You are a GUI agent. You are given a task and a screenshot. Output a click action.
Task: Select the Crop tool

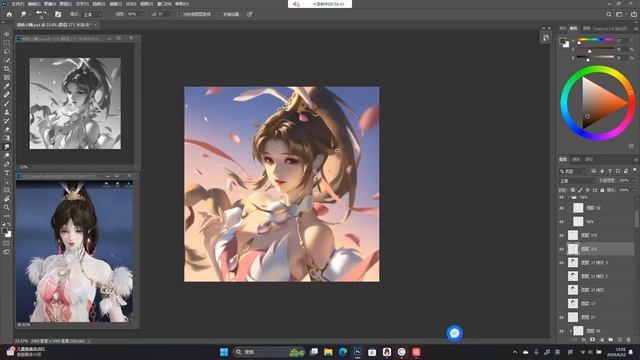tap(7, 69)
